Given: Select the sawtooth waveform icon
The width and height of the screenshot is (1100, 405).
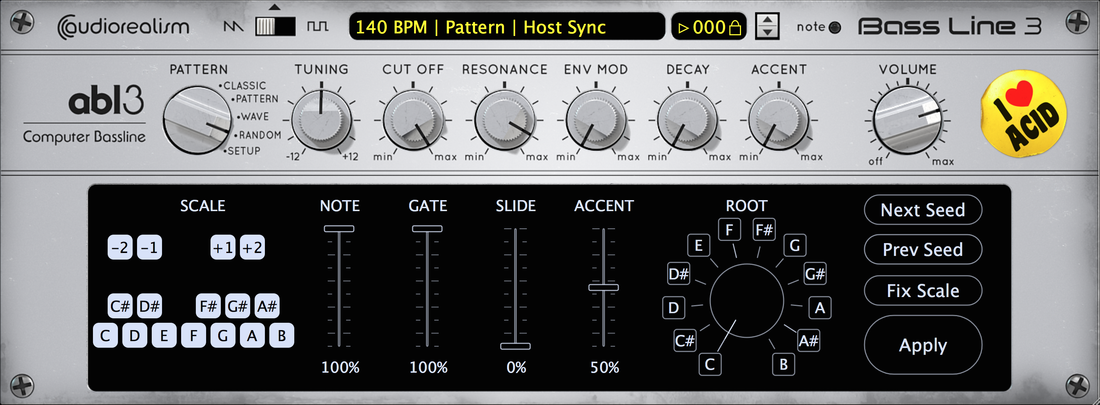Looking at the screenshot, I should 232,27.
